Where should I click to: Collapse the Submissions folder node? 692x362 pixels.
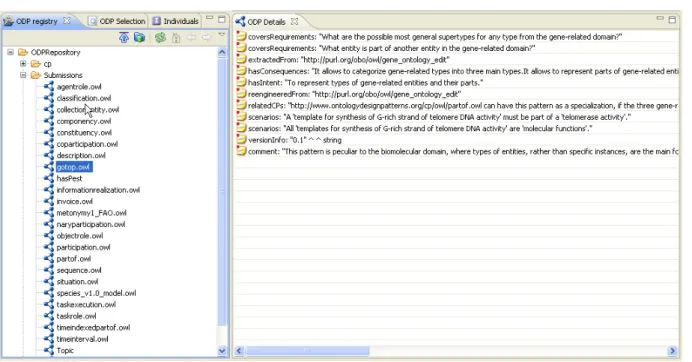pos(23,75)
